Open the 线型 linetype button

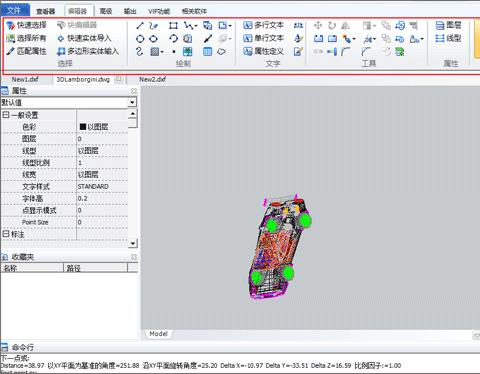point(449,38)
